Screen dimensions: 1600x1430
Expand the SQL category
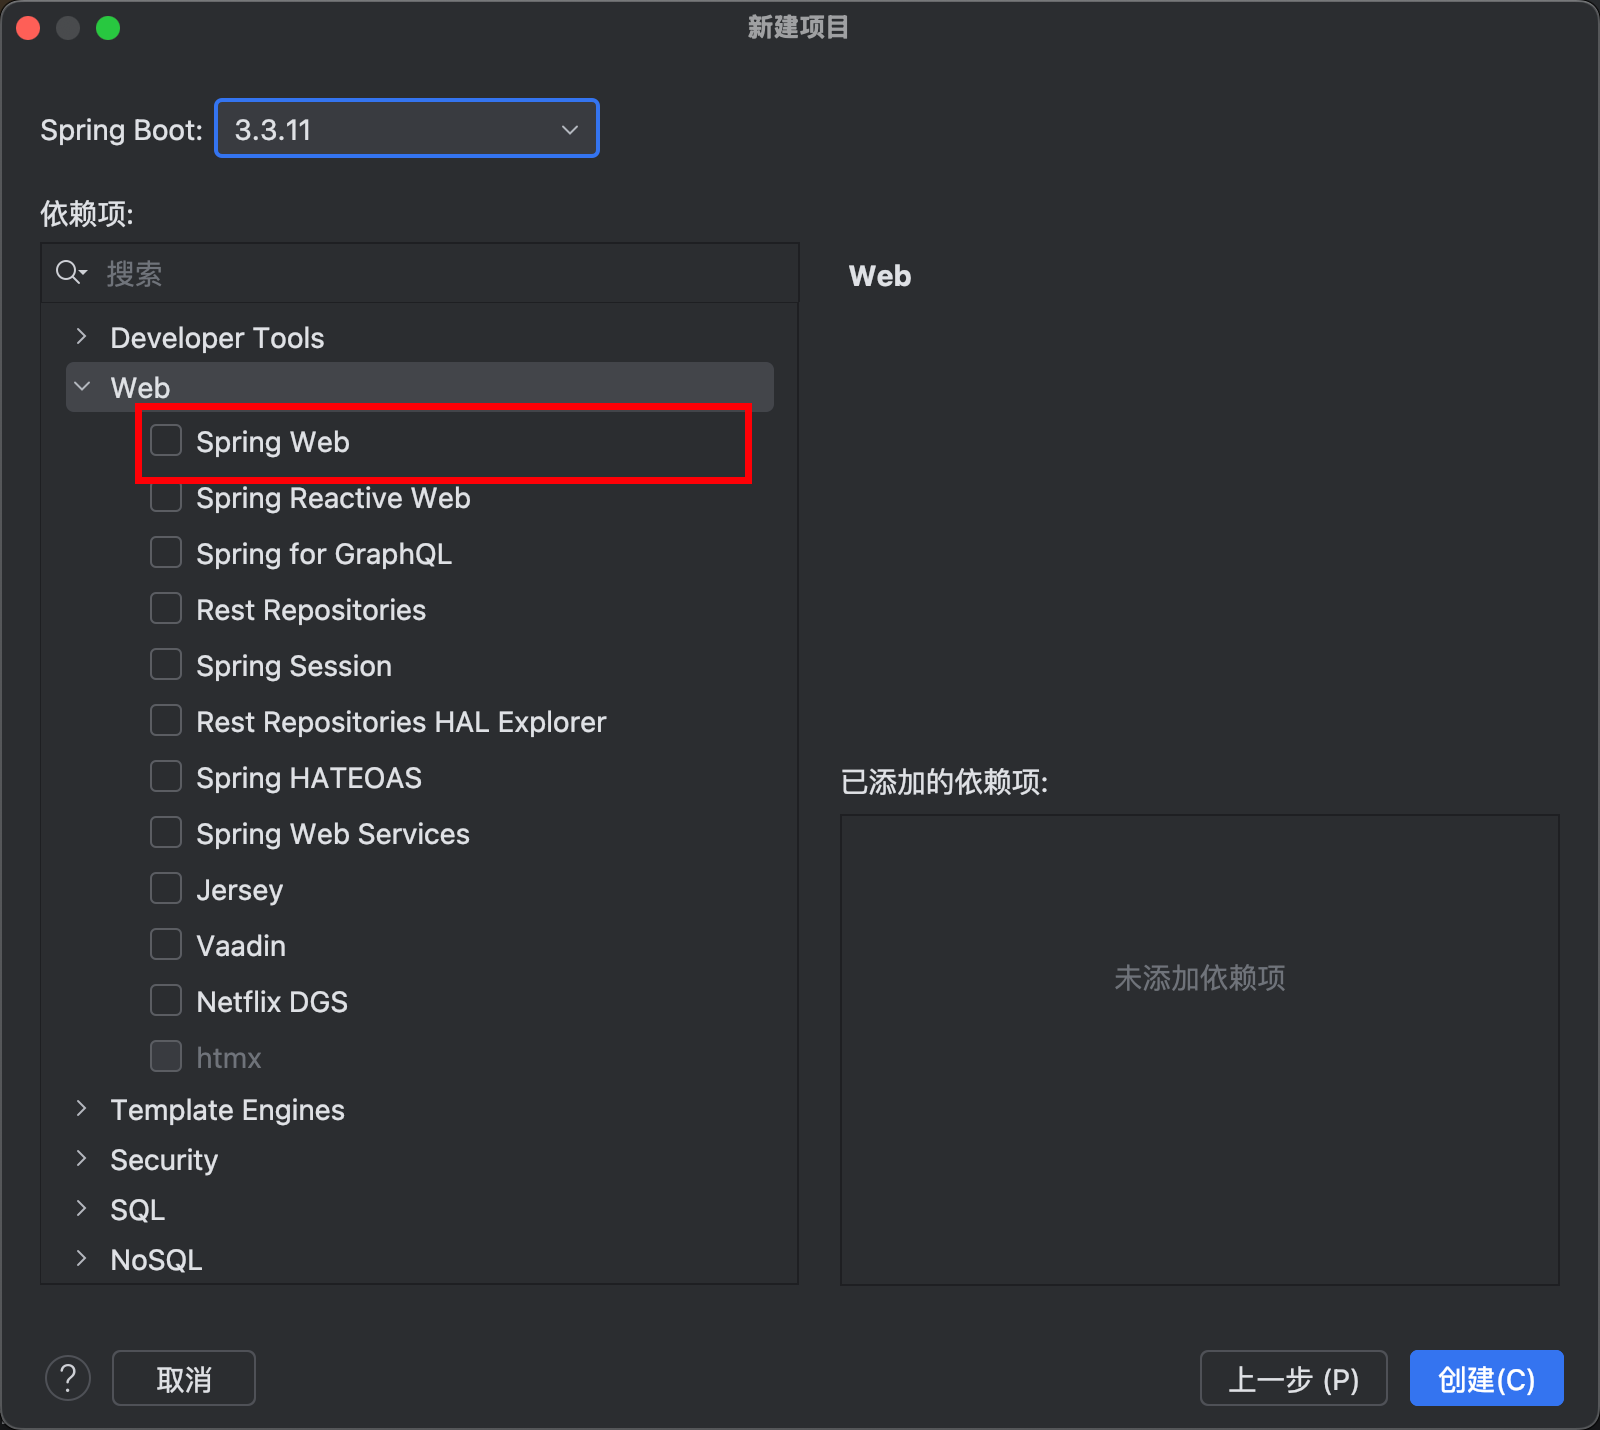coord(82,1208)
